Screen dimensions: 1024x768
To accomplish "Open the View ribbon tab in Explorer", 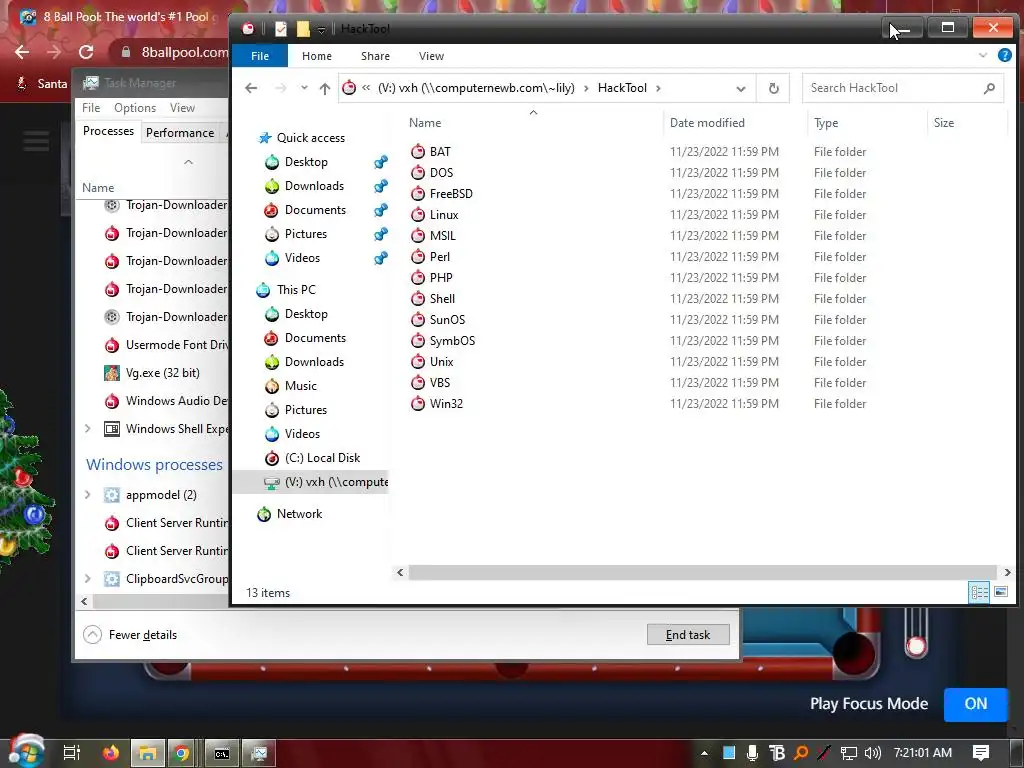I will point(431,56).
